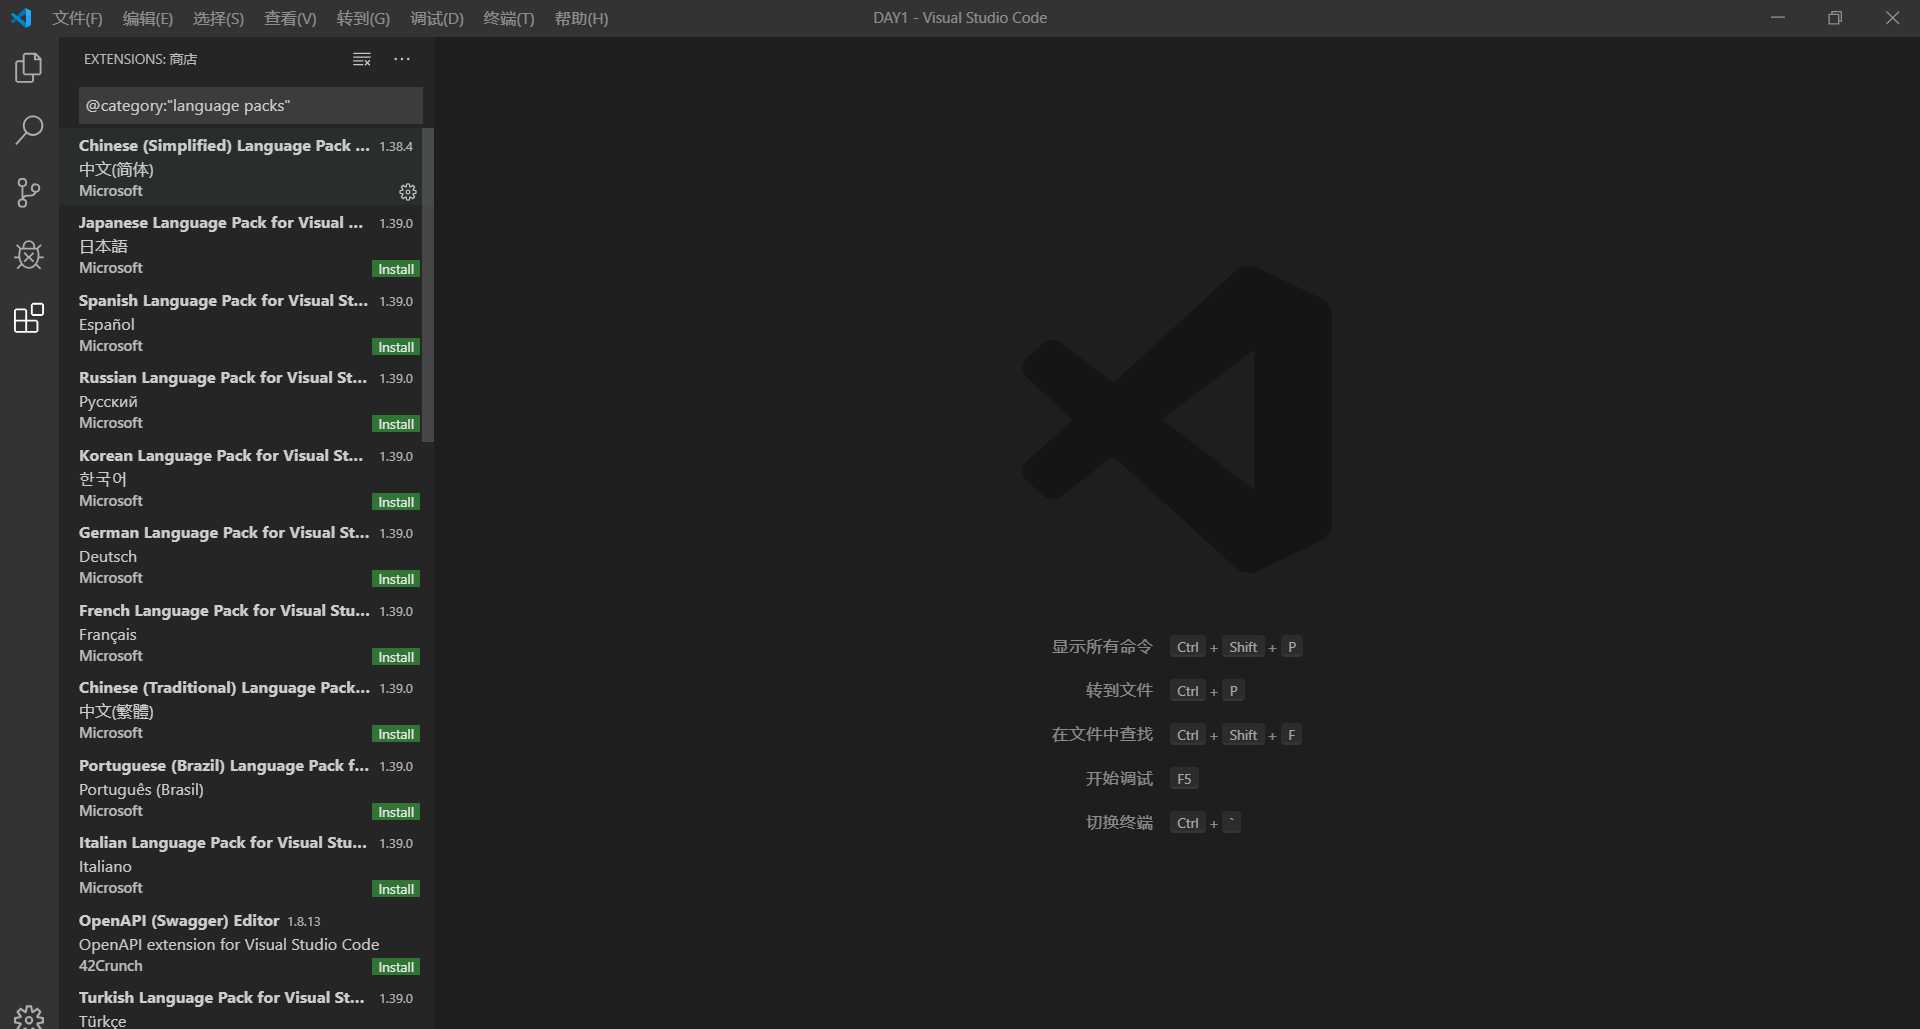
Task: Select Spanish Language Pack title
Action: pyautogui.click(x=223, y=300)
